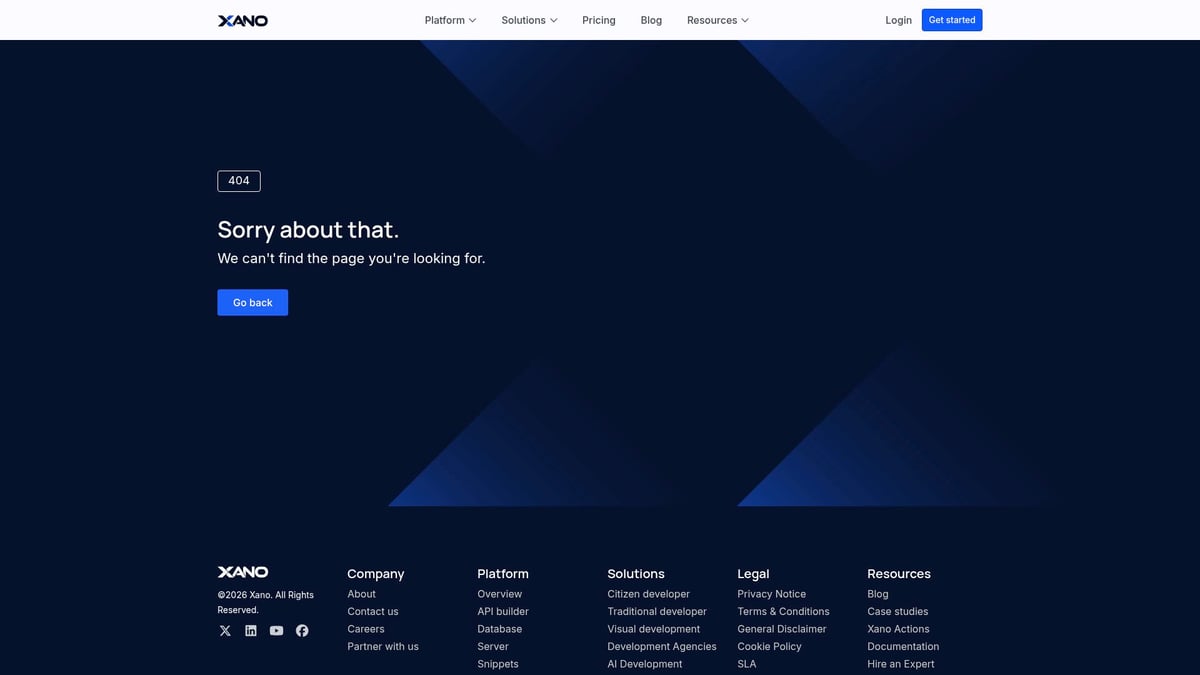Click the Facebook social icon

302,630
